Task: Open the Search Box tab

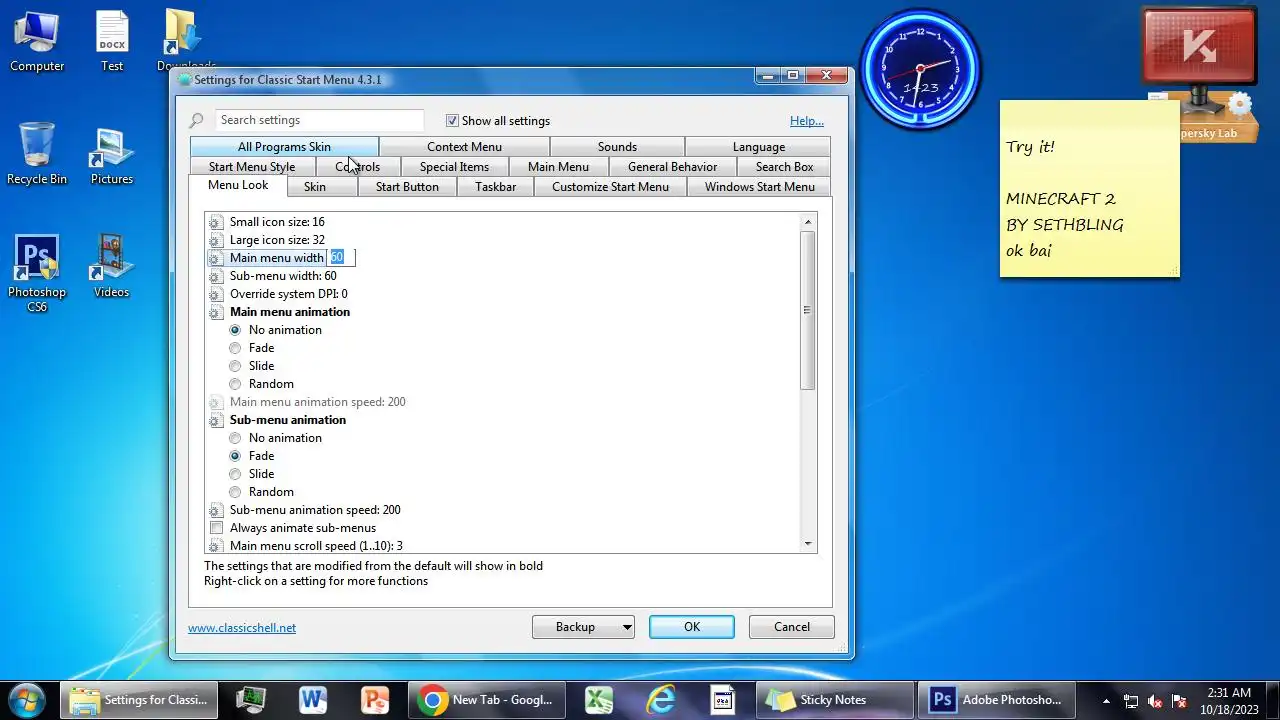Action: pyautogui.click(x=784, y=167)
